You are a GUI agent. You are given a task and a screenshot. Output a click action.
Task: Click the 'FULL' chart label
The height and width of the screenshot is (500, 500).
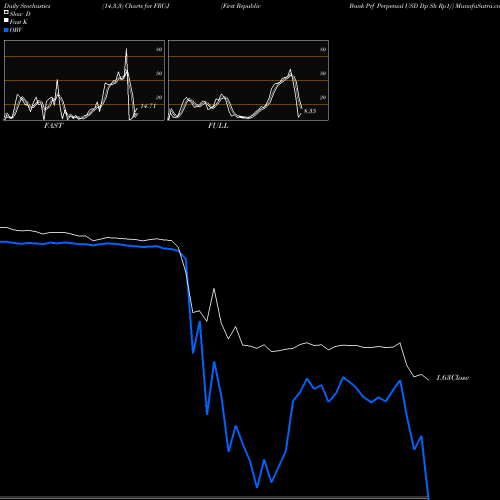218,126
